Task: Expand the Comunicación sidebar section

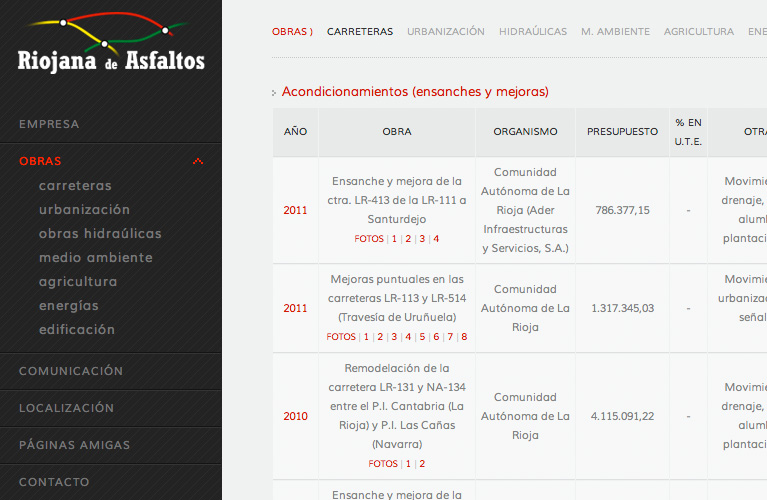Action: point(71,371)
